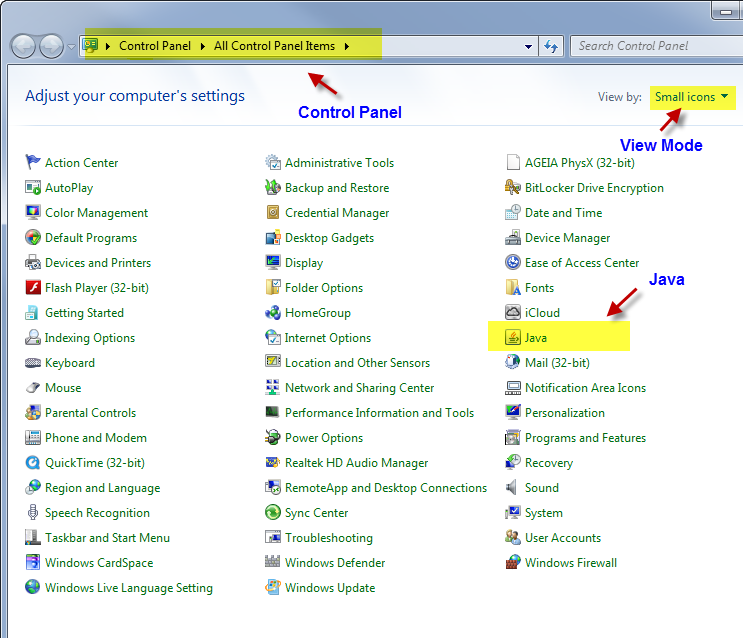Click the Control Panel address bar icon

(x=91, y=46)
